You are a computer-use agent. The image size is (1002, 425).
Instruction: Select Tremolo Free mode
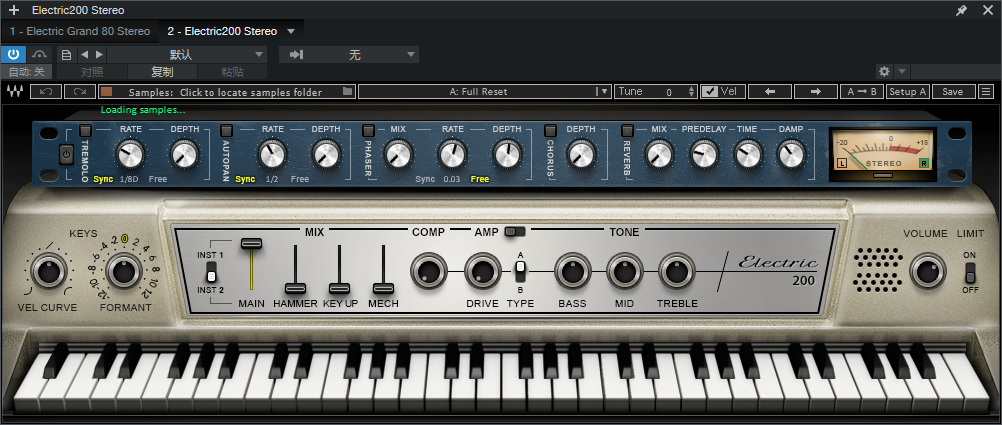tap(158, 179)
